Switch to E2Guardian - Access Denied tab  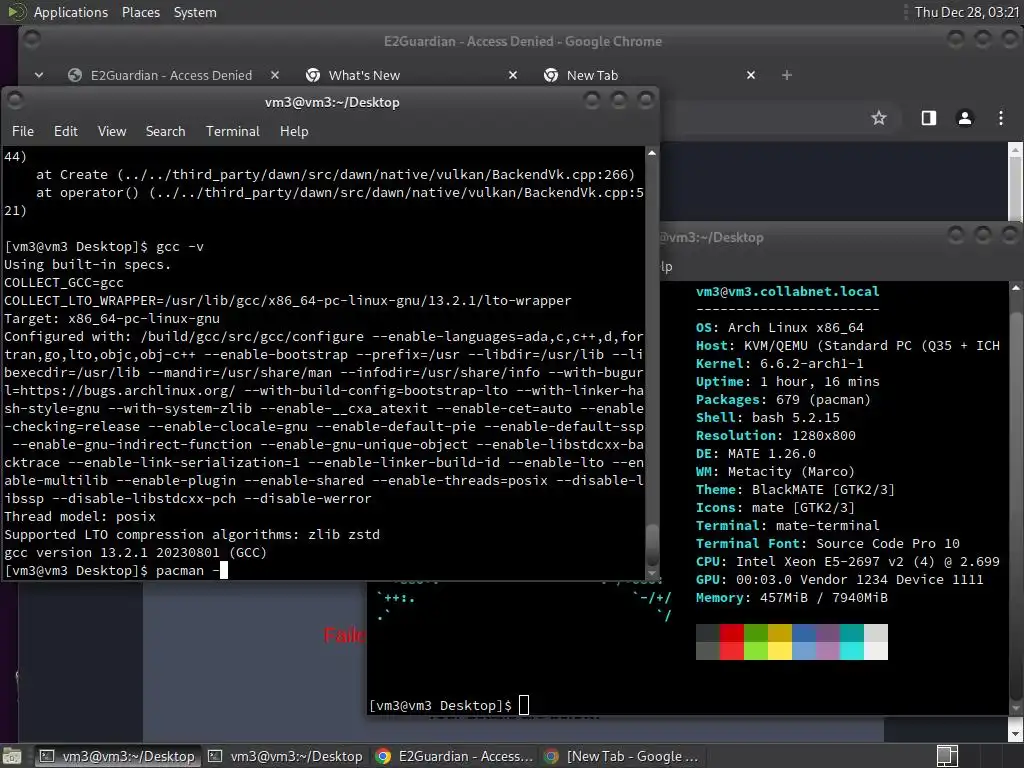pyautogui.click(x=171, y=75)
